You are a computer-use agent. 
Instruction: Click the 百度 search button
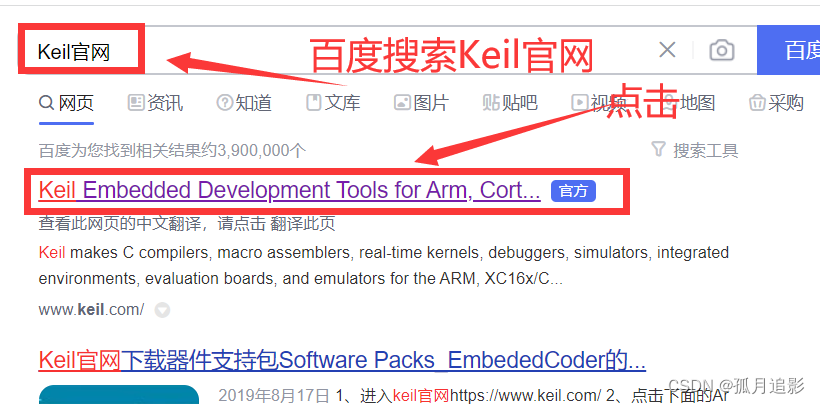tap(789, 51)
